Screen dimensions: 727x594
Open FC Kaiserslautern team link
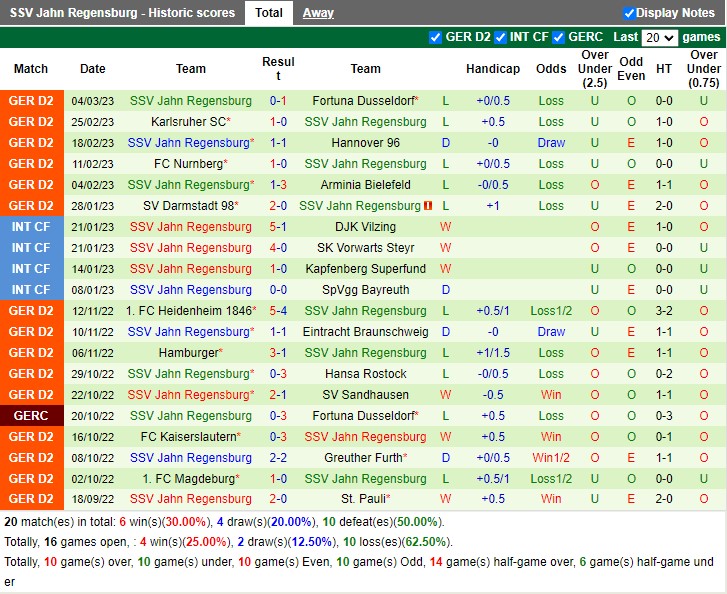188,437
